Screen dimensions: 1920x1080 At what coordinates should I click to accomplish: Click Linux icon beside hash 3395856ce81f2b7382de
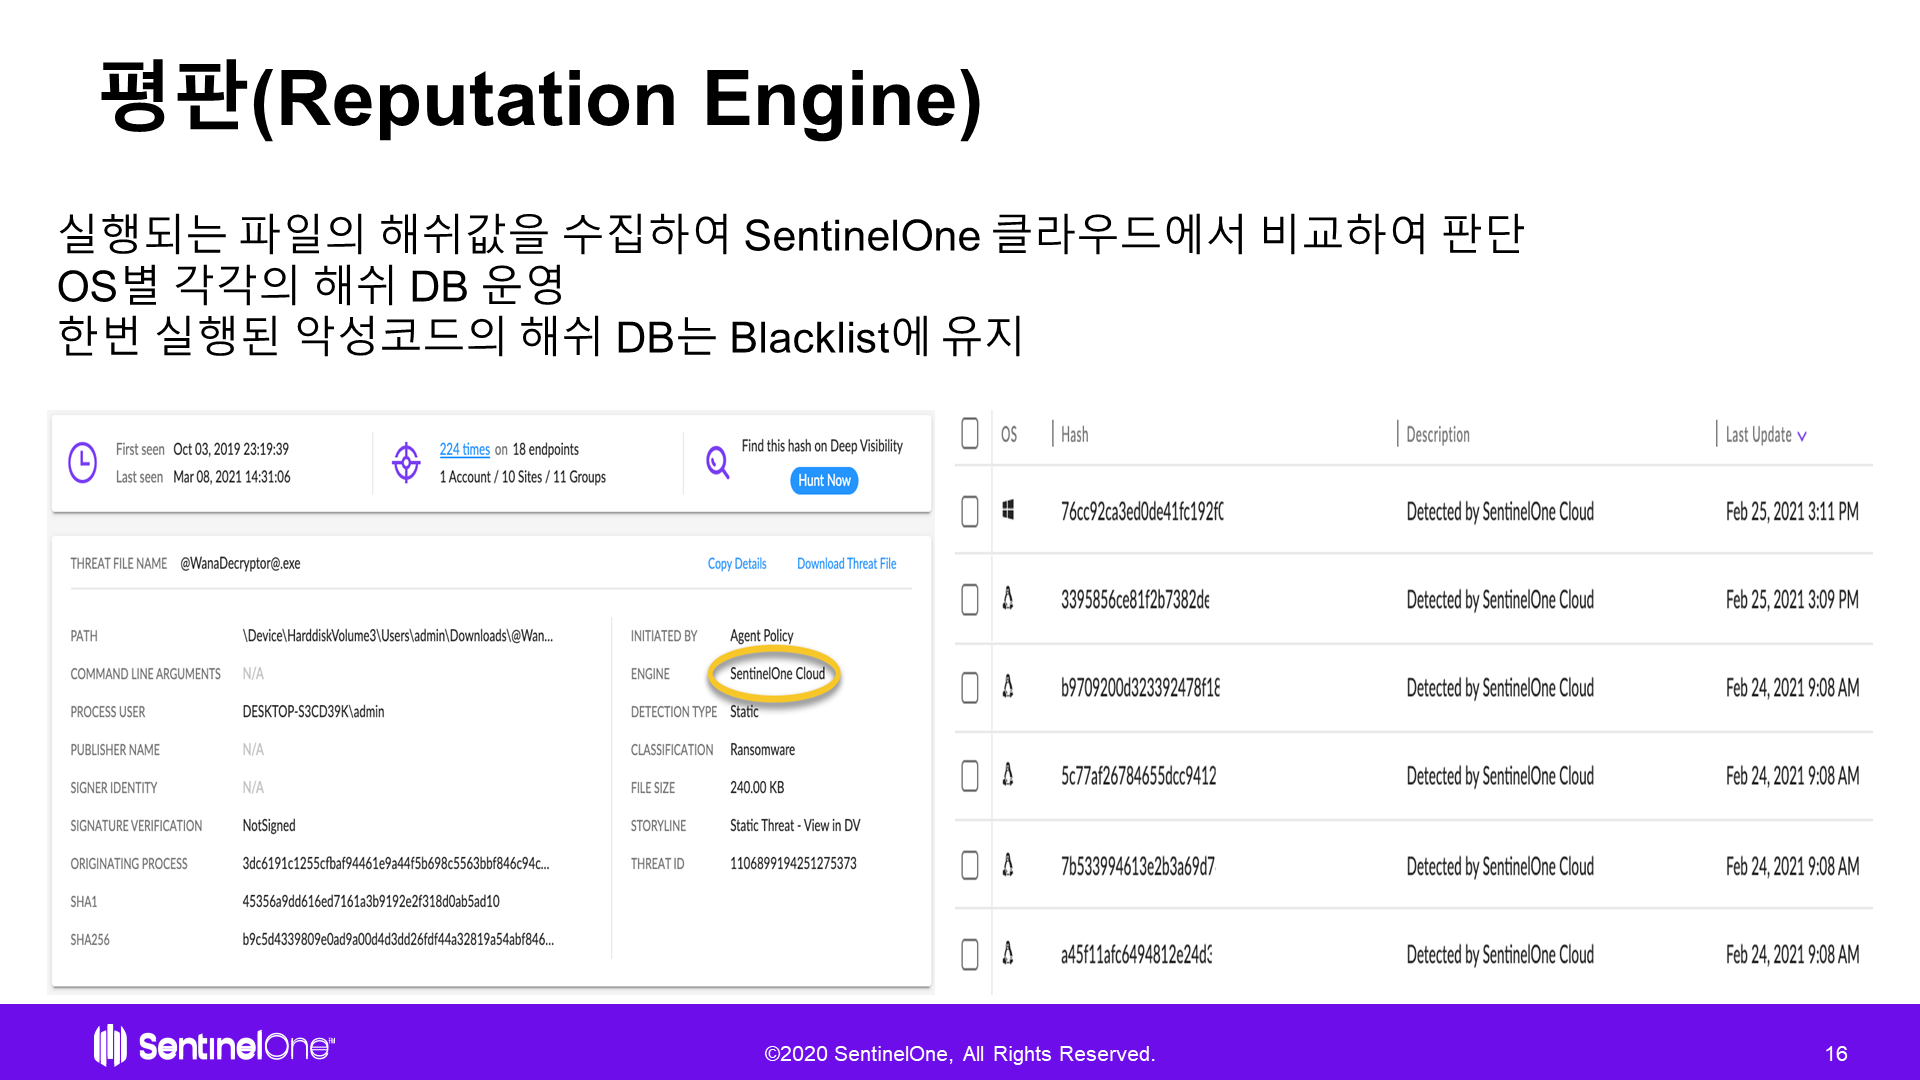pos(1008,599)
